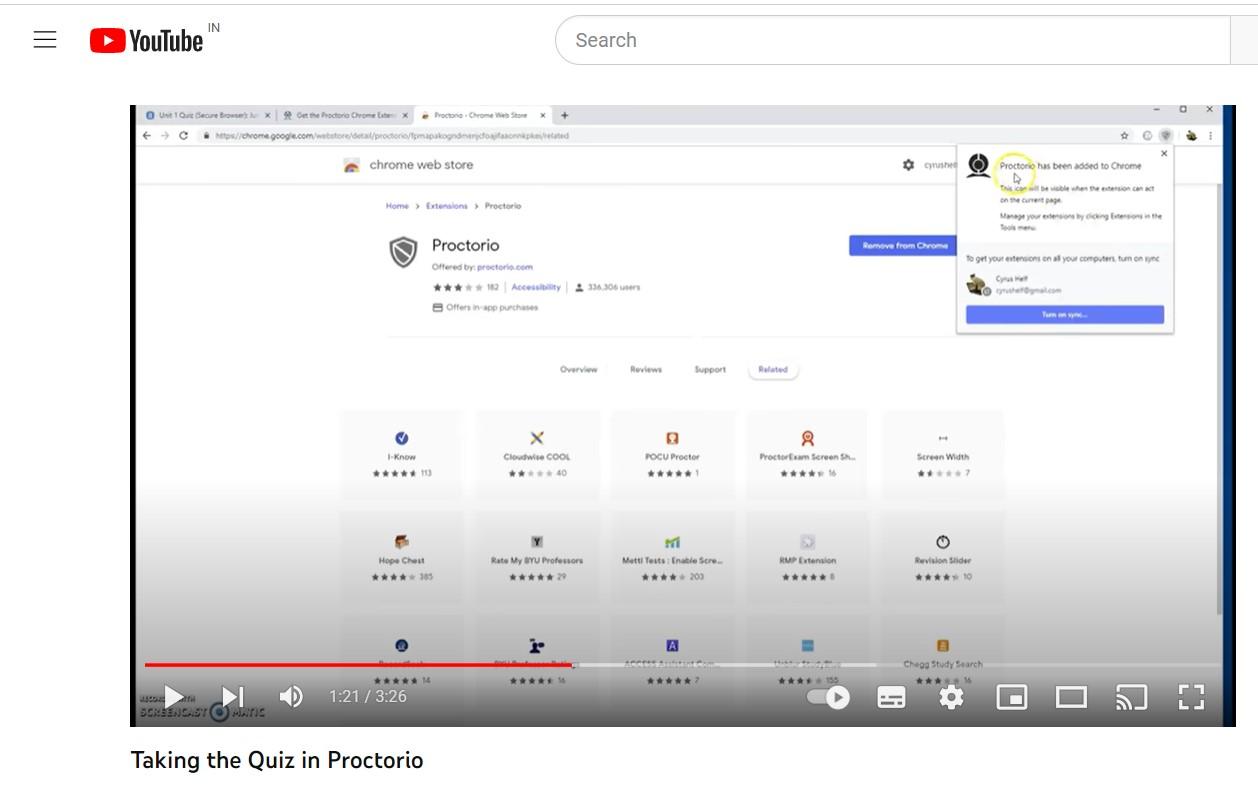Toggle the autoplay switch
This screenshot has width=1258, height=787.
pyautogui.click(x=829, y=697)
